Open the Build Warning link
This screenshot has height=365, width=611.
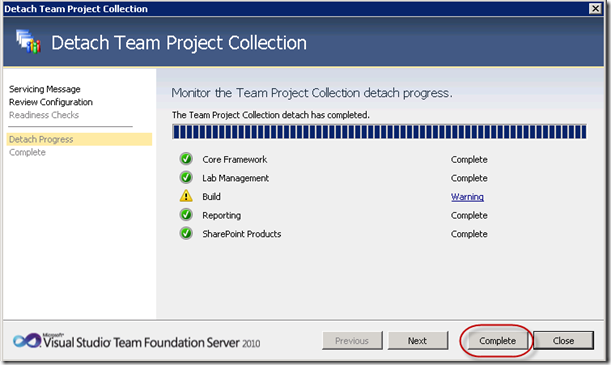pos(467,197)
